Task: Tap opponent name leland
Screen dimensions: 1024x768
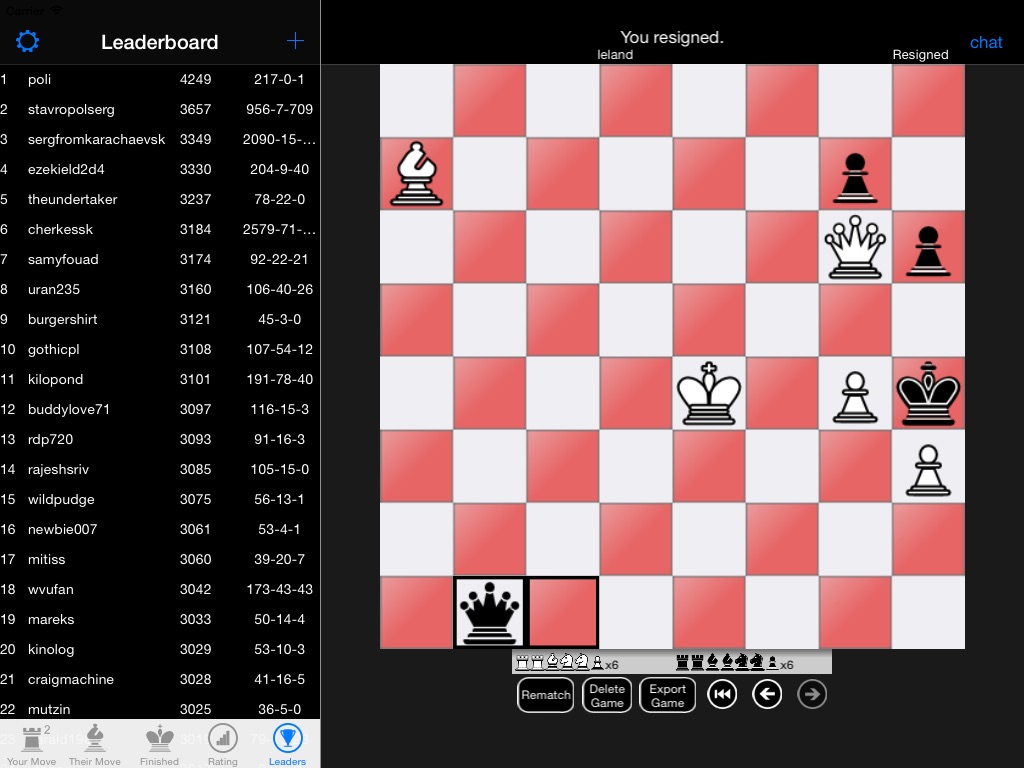Action: [615, 55]
